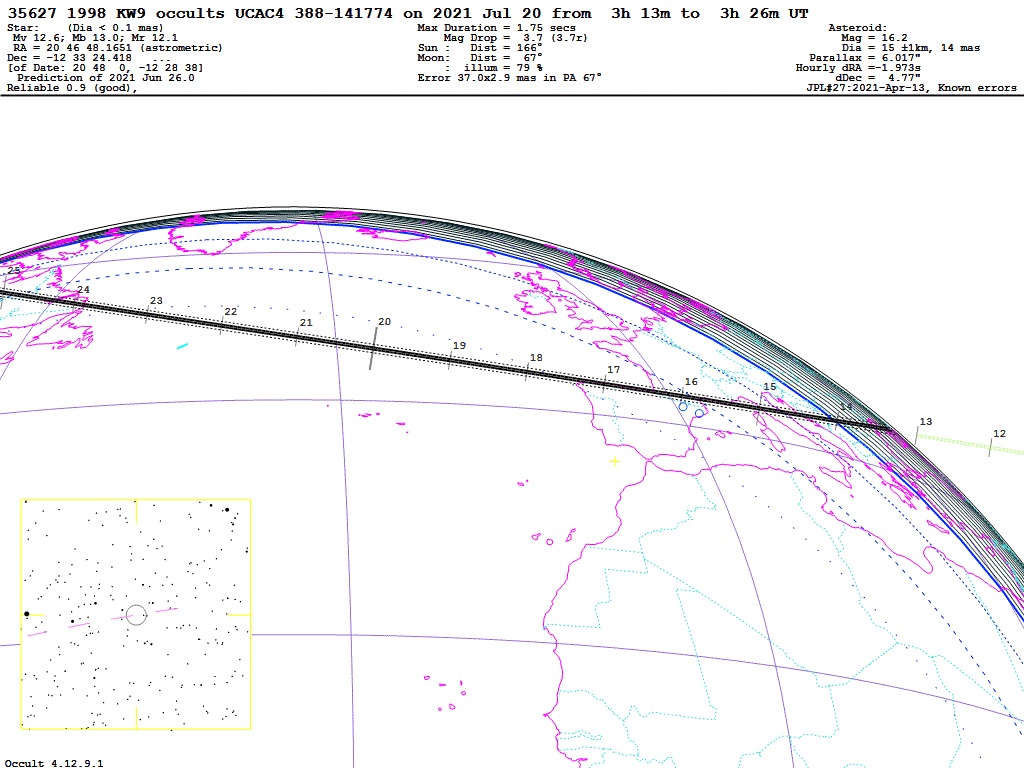Screen dimensions: 1024x768
Task: Click the 'JPL#27:2021-Apr-13, Known errors' text
Action: (x=911, y=88)
